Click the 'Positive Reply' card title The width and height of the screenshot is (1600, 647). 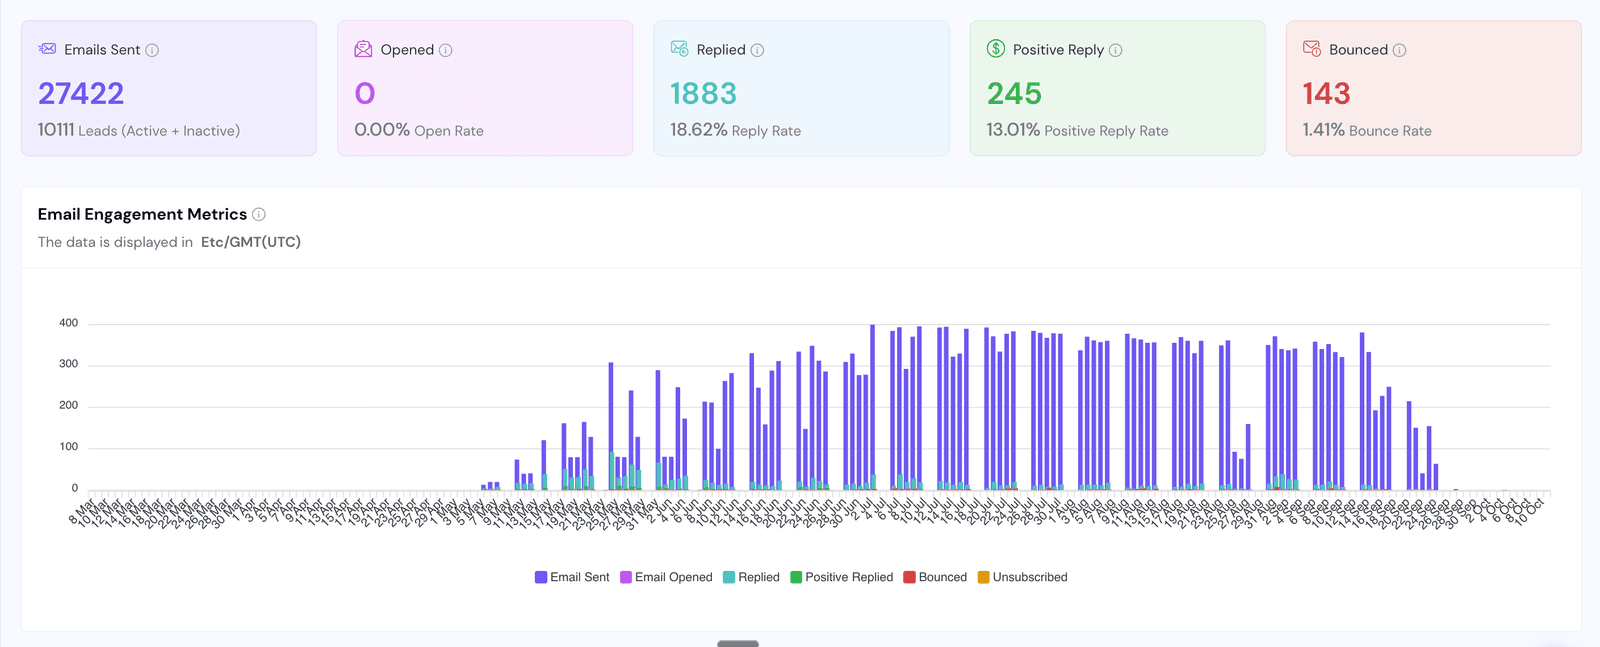[x=1058, y=50]
